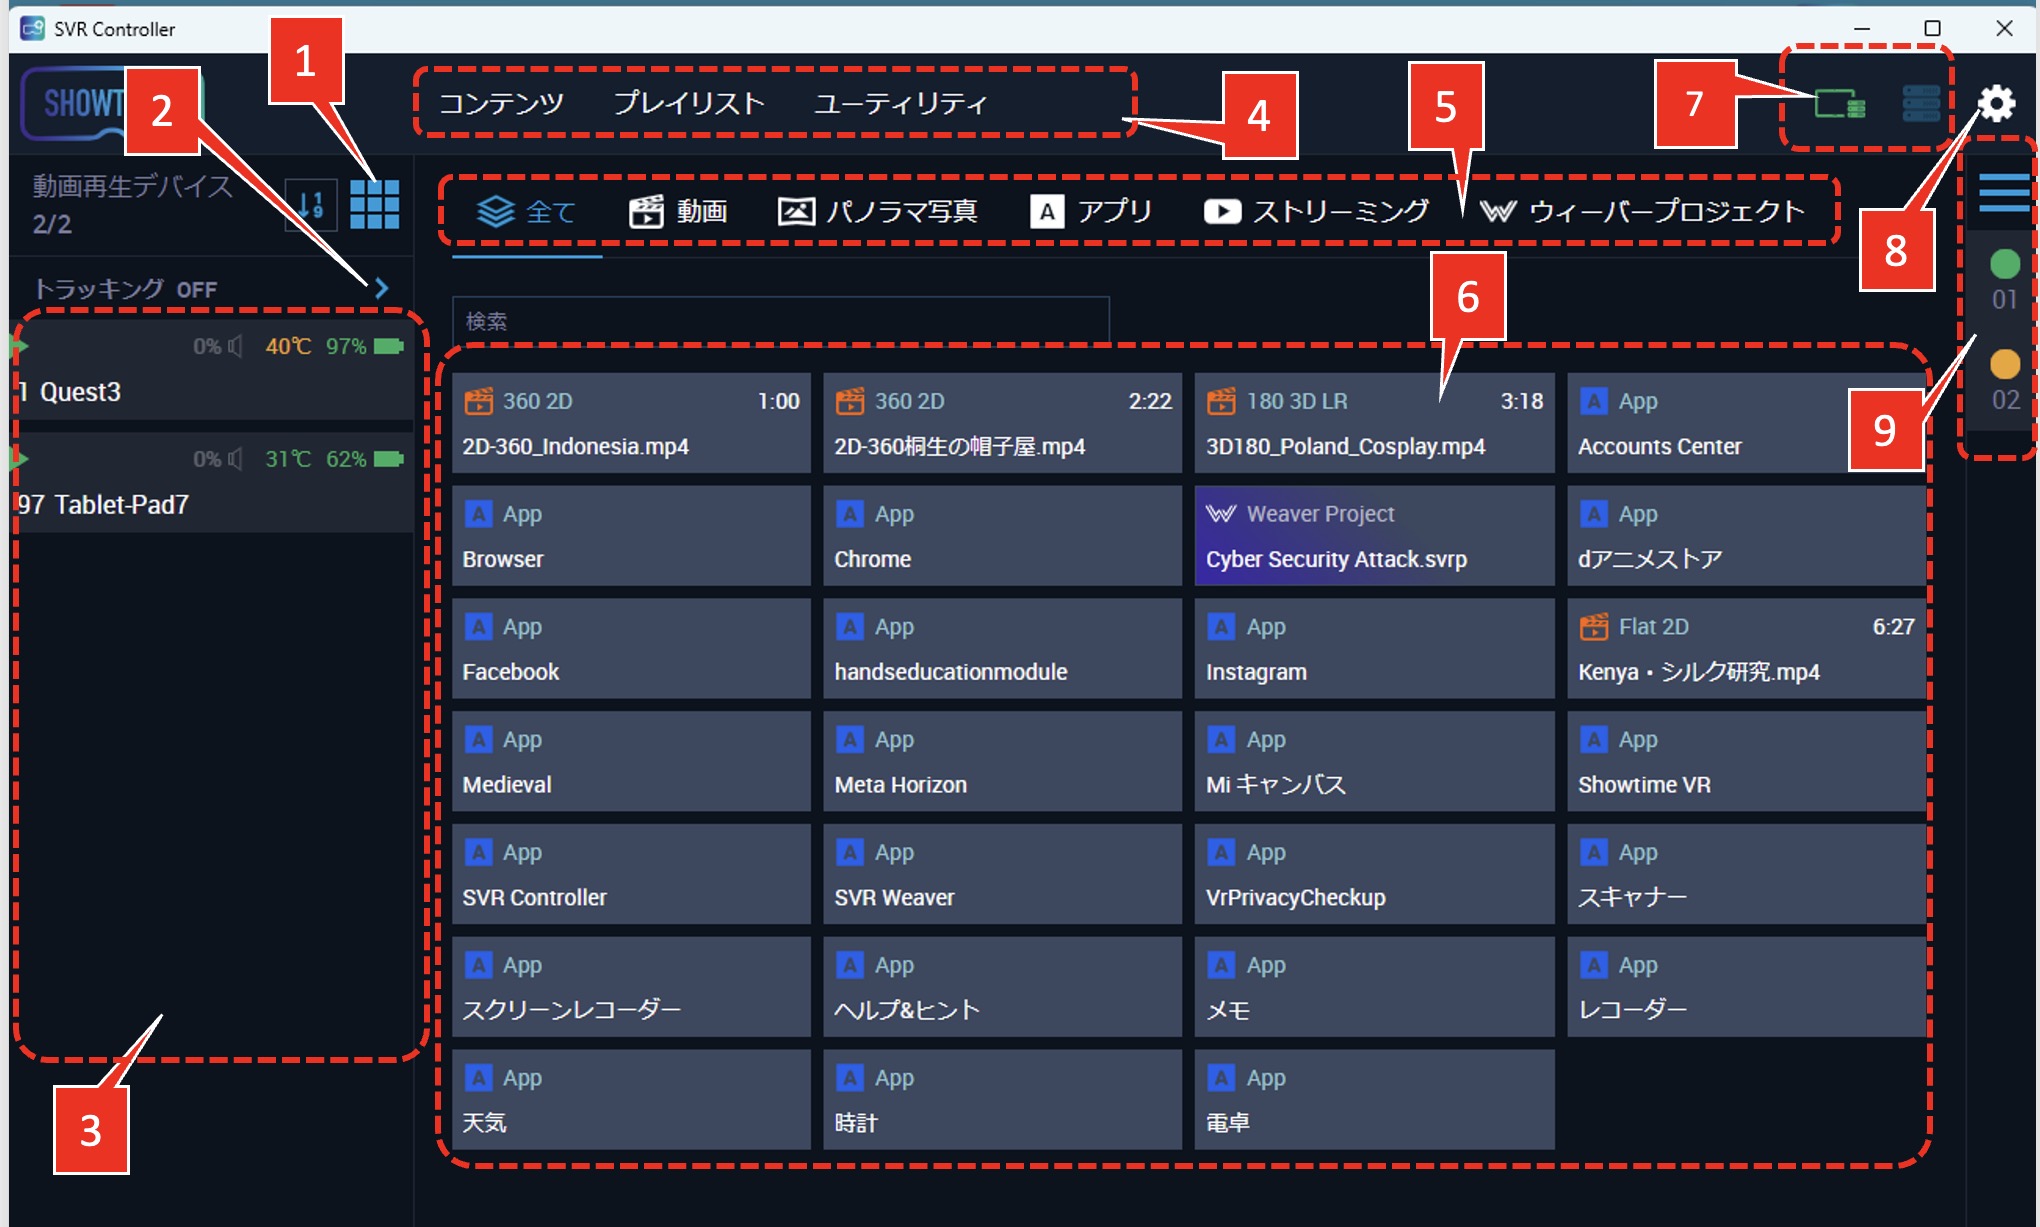The image size is (2040, 1227).
Task: Filter by ウィーバープロジェクト
Action: click(1642, 211)
